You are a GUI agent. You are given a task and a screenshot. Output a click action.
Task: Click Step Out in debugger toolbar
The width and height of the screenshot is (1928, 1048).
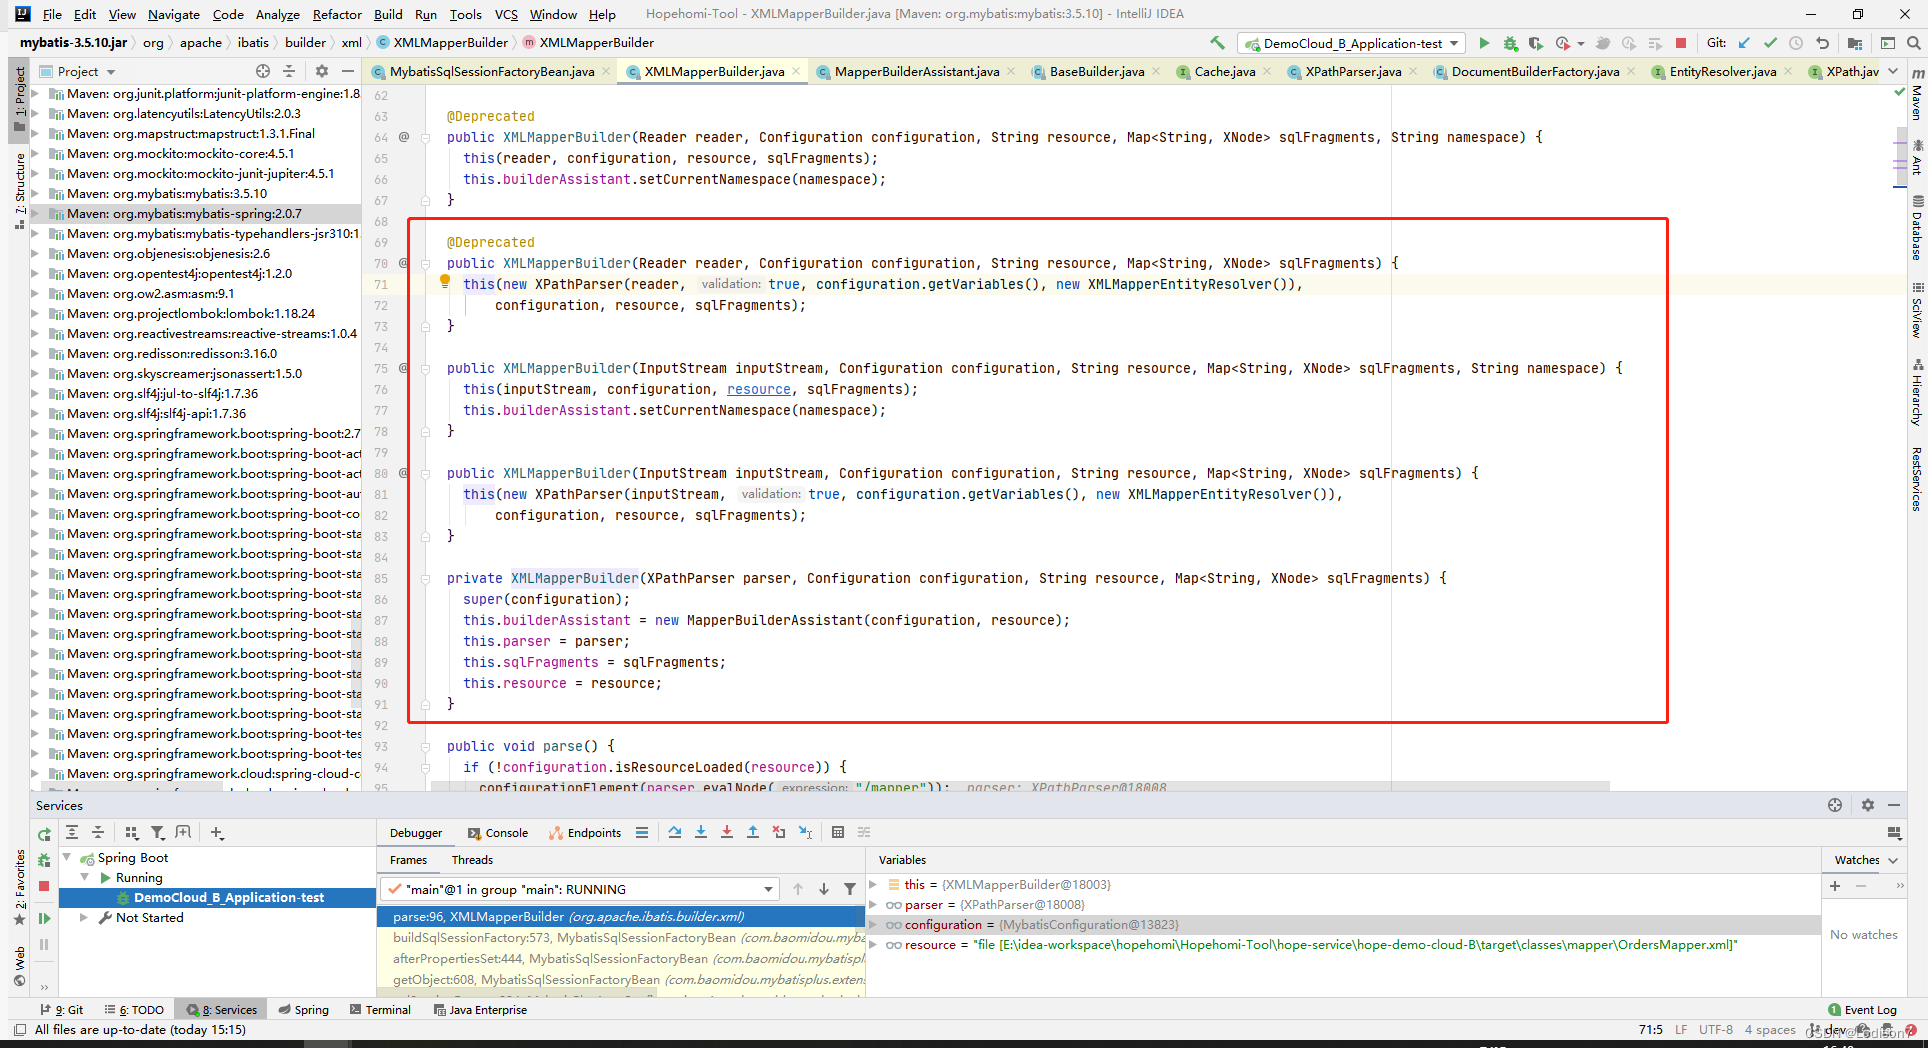[753, 832]
